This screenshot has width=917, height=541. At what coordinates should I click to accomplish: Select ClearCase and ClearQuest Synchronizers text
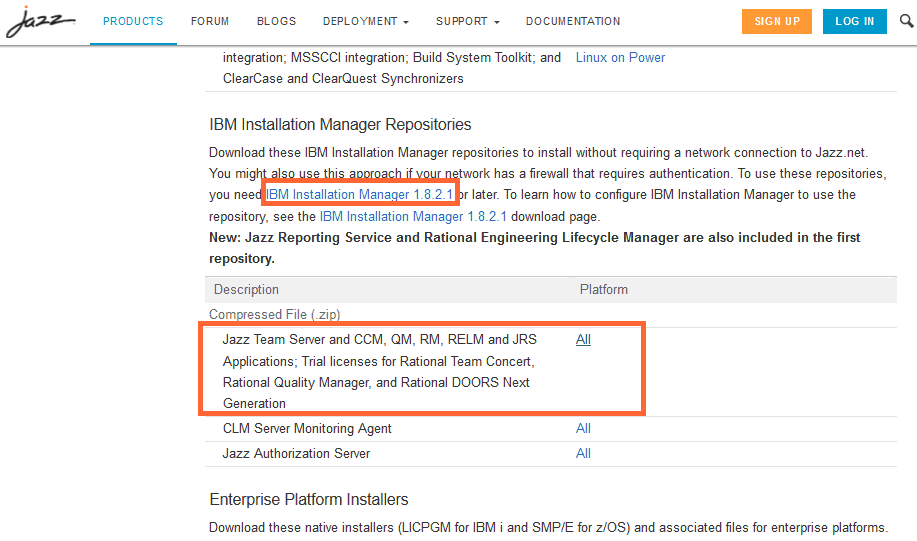(x=343, y=78)
